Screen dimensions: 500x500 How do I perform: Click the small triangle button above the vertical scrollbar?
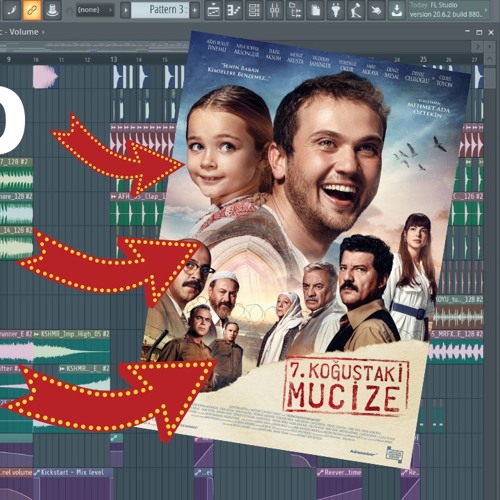490,47
